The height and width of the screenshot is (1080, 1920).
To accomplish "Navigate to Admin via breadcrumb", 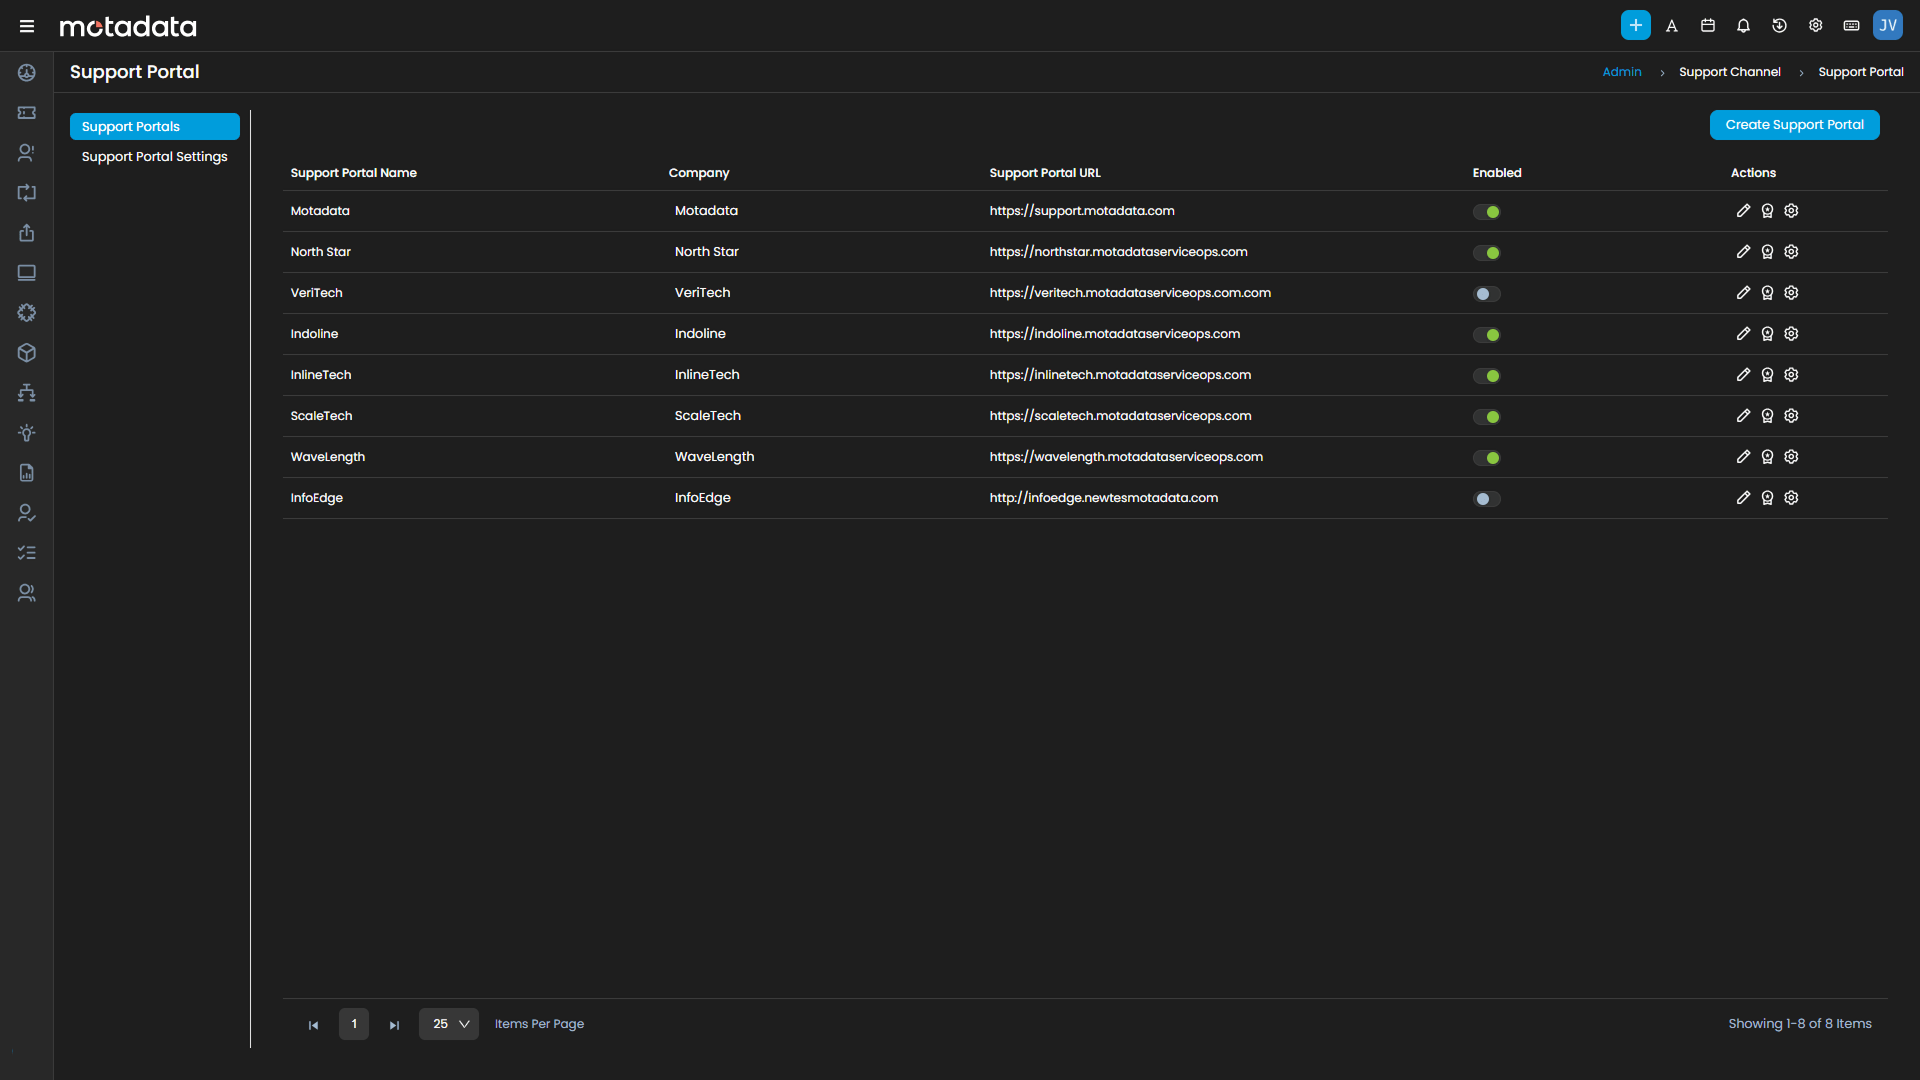I will click(1622, 71).
